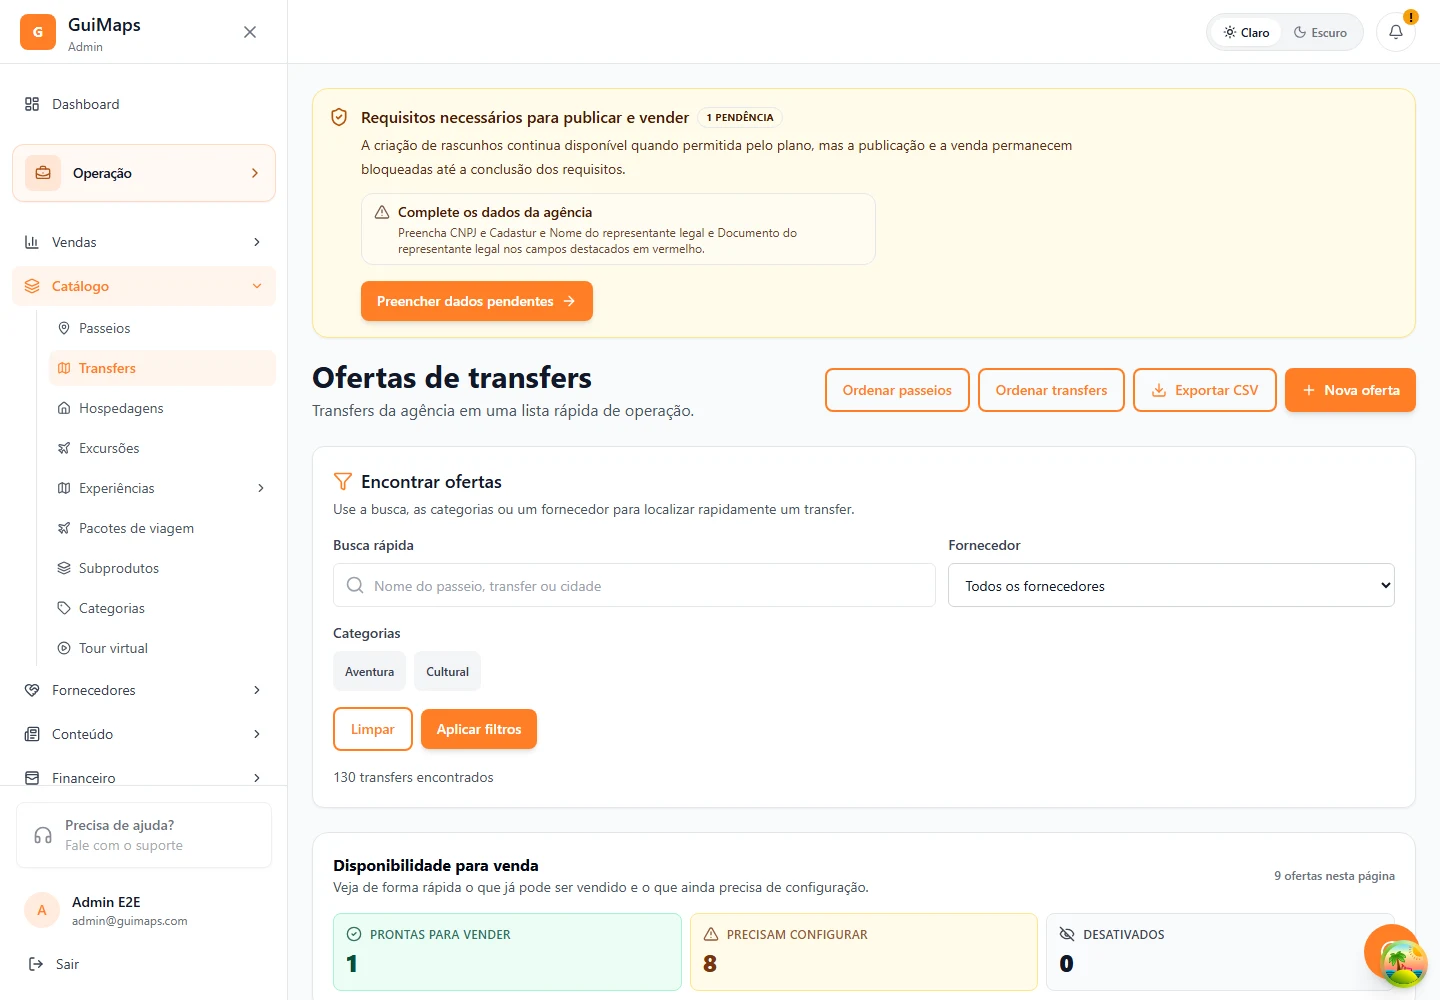Click the Fornecedores handshake icon
This screenshot has width=1440, height=1000.
click(32, 690)
